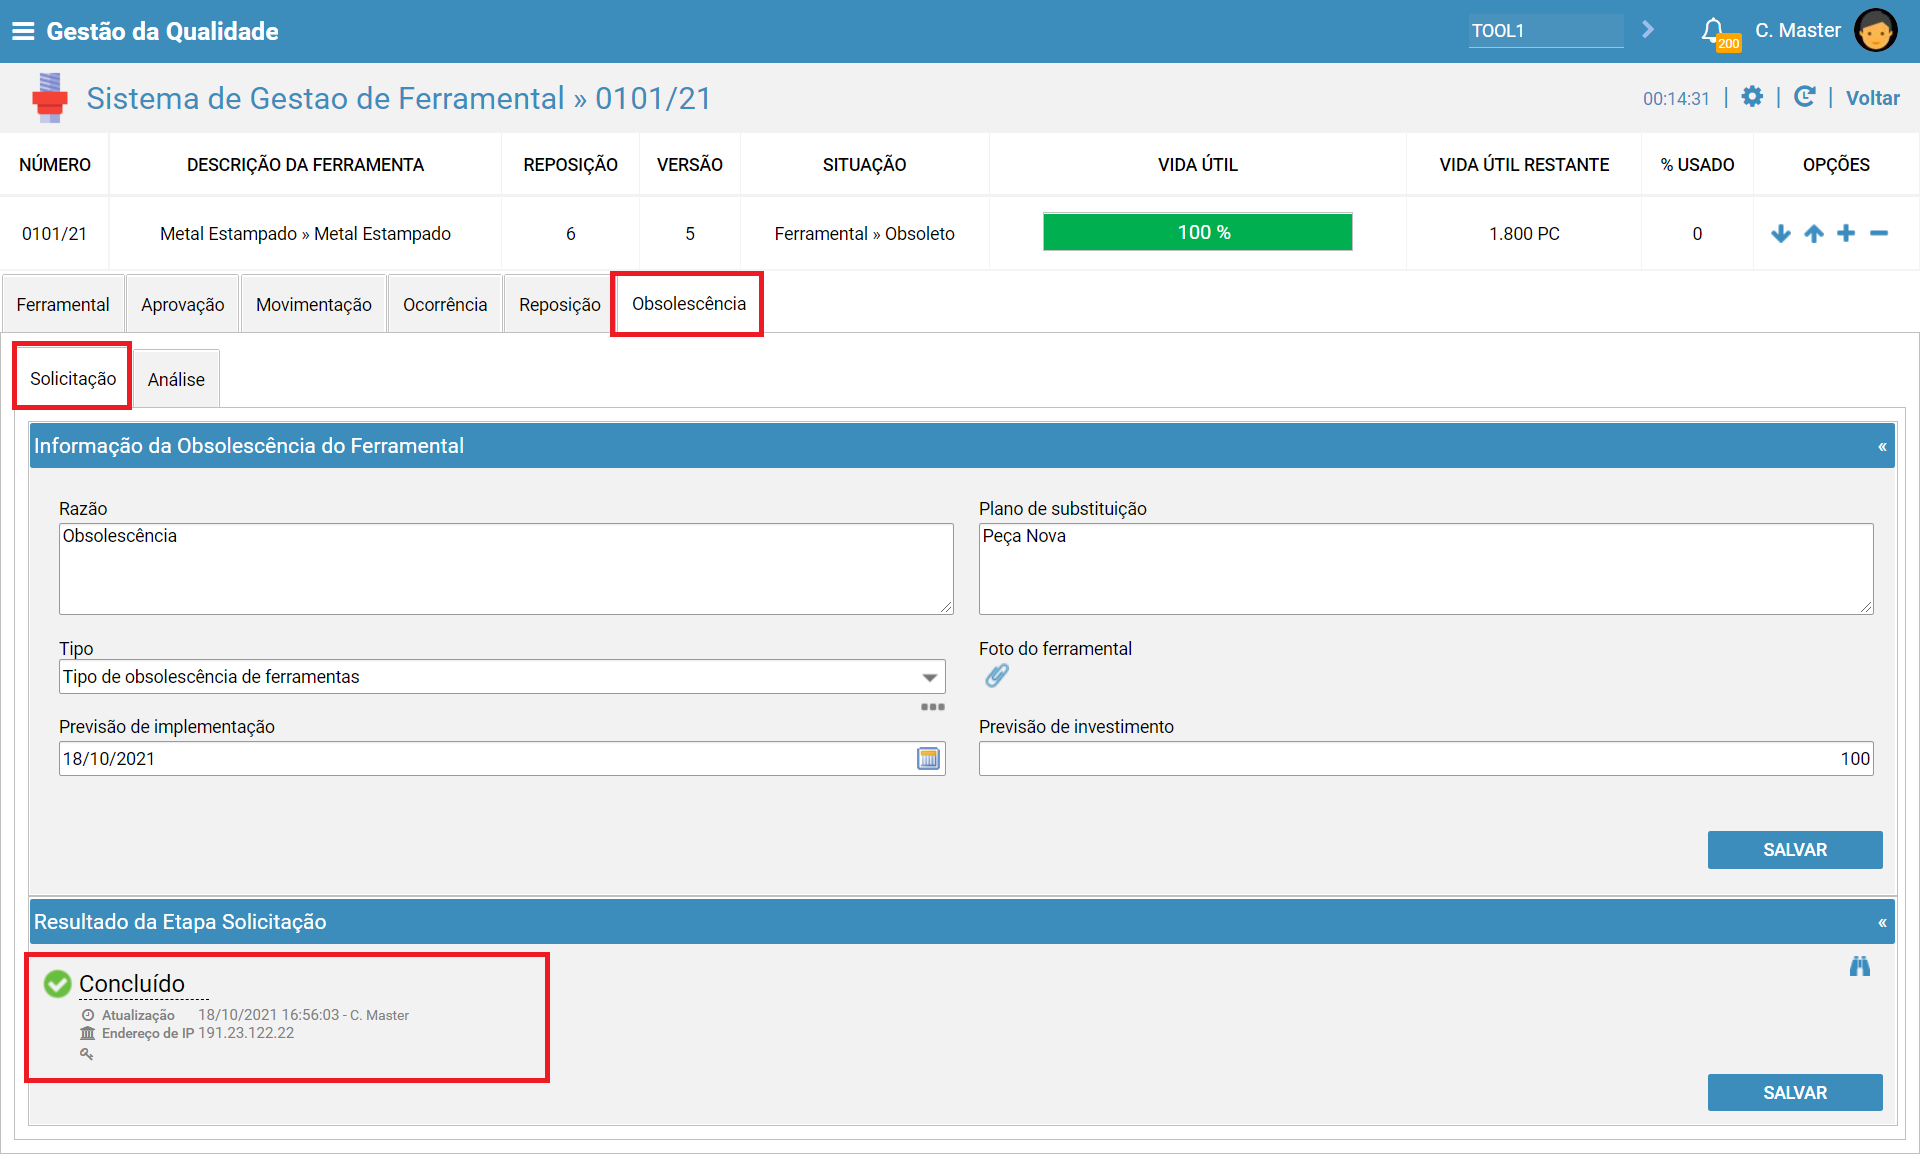Save the obsolescence information form

point(1794,850)
